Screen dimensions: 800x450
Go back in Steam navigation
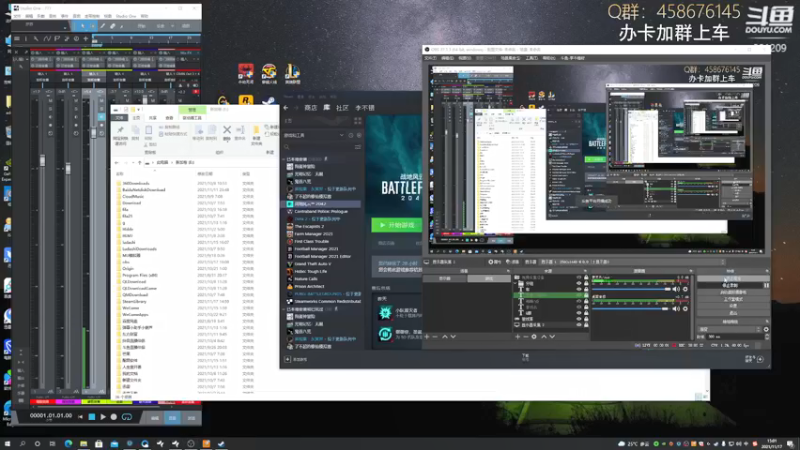point(286,108)
